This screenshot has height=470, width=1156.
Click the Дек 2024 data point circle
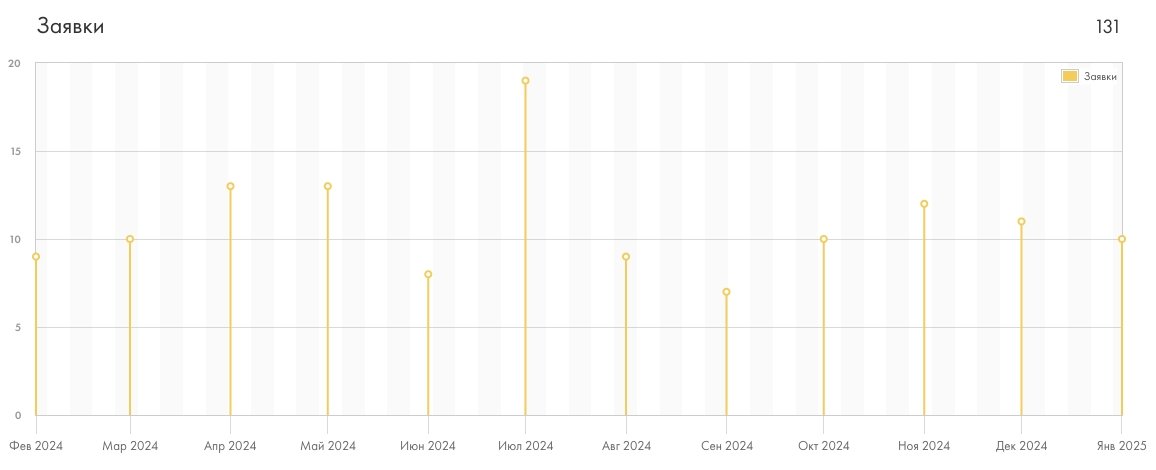(x=1021, y=222)
